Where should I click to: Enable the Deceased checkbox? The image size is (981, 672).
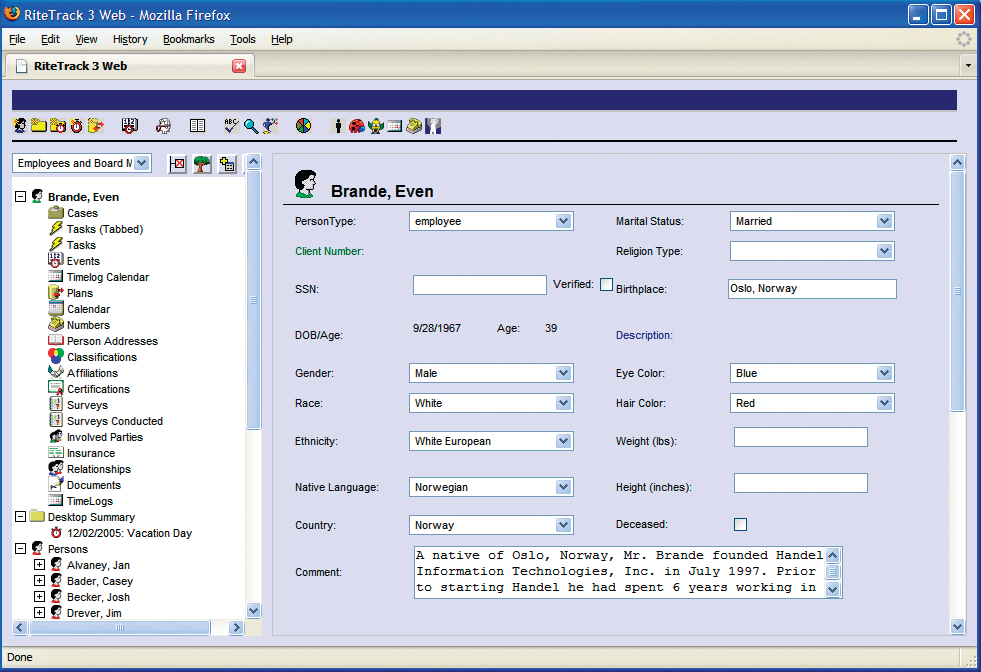coord(740,523)
